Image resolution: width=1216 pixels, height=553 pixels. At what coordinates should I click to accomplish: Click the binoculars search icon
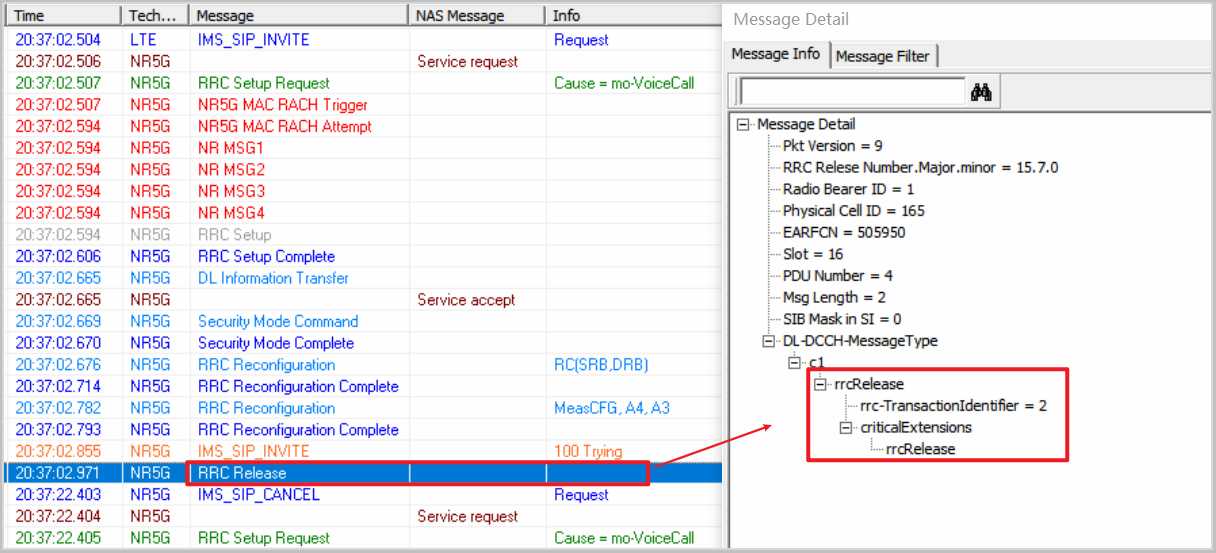click(x=981, y=92)
